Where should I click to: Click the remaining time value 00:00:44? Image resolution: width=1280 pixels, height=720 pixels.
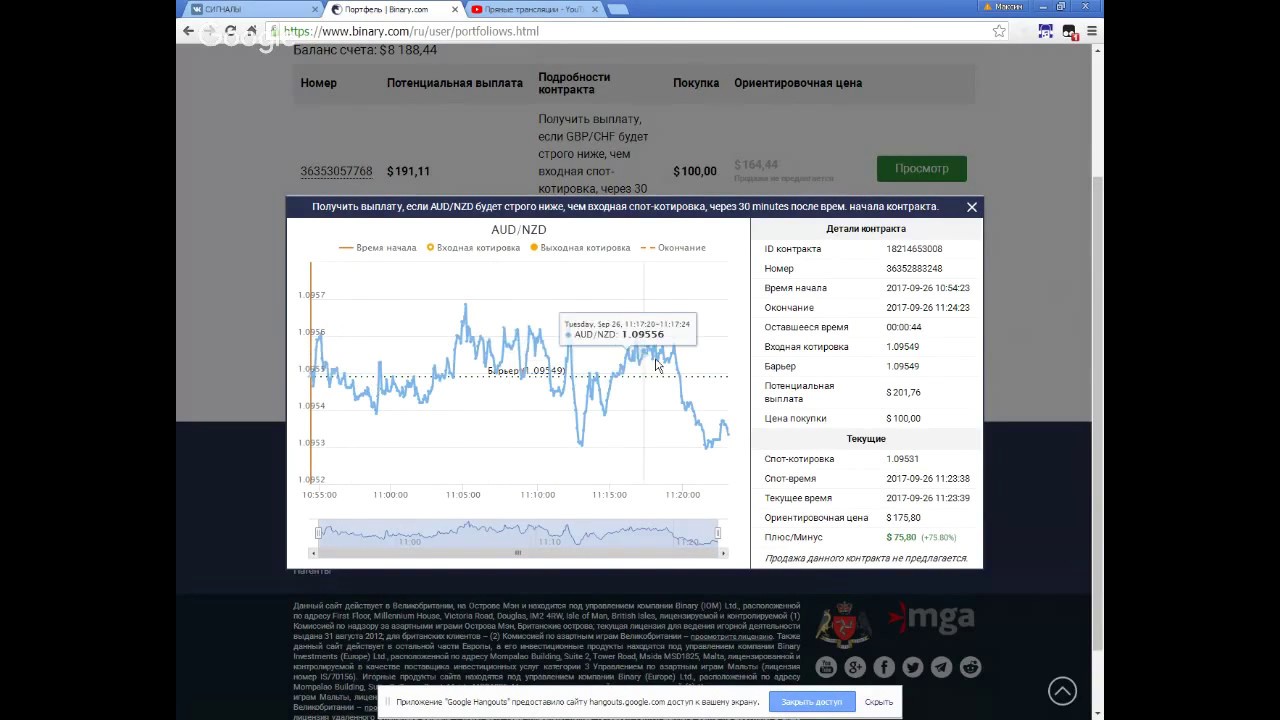(x=903, y=327)
